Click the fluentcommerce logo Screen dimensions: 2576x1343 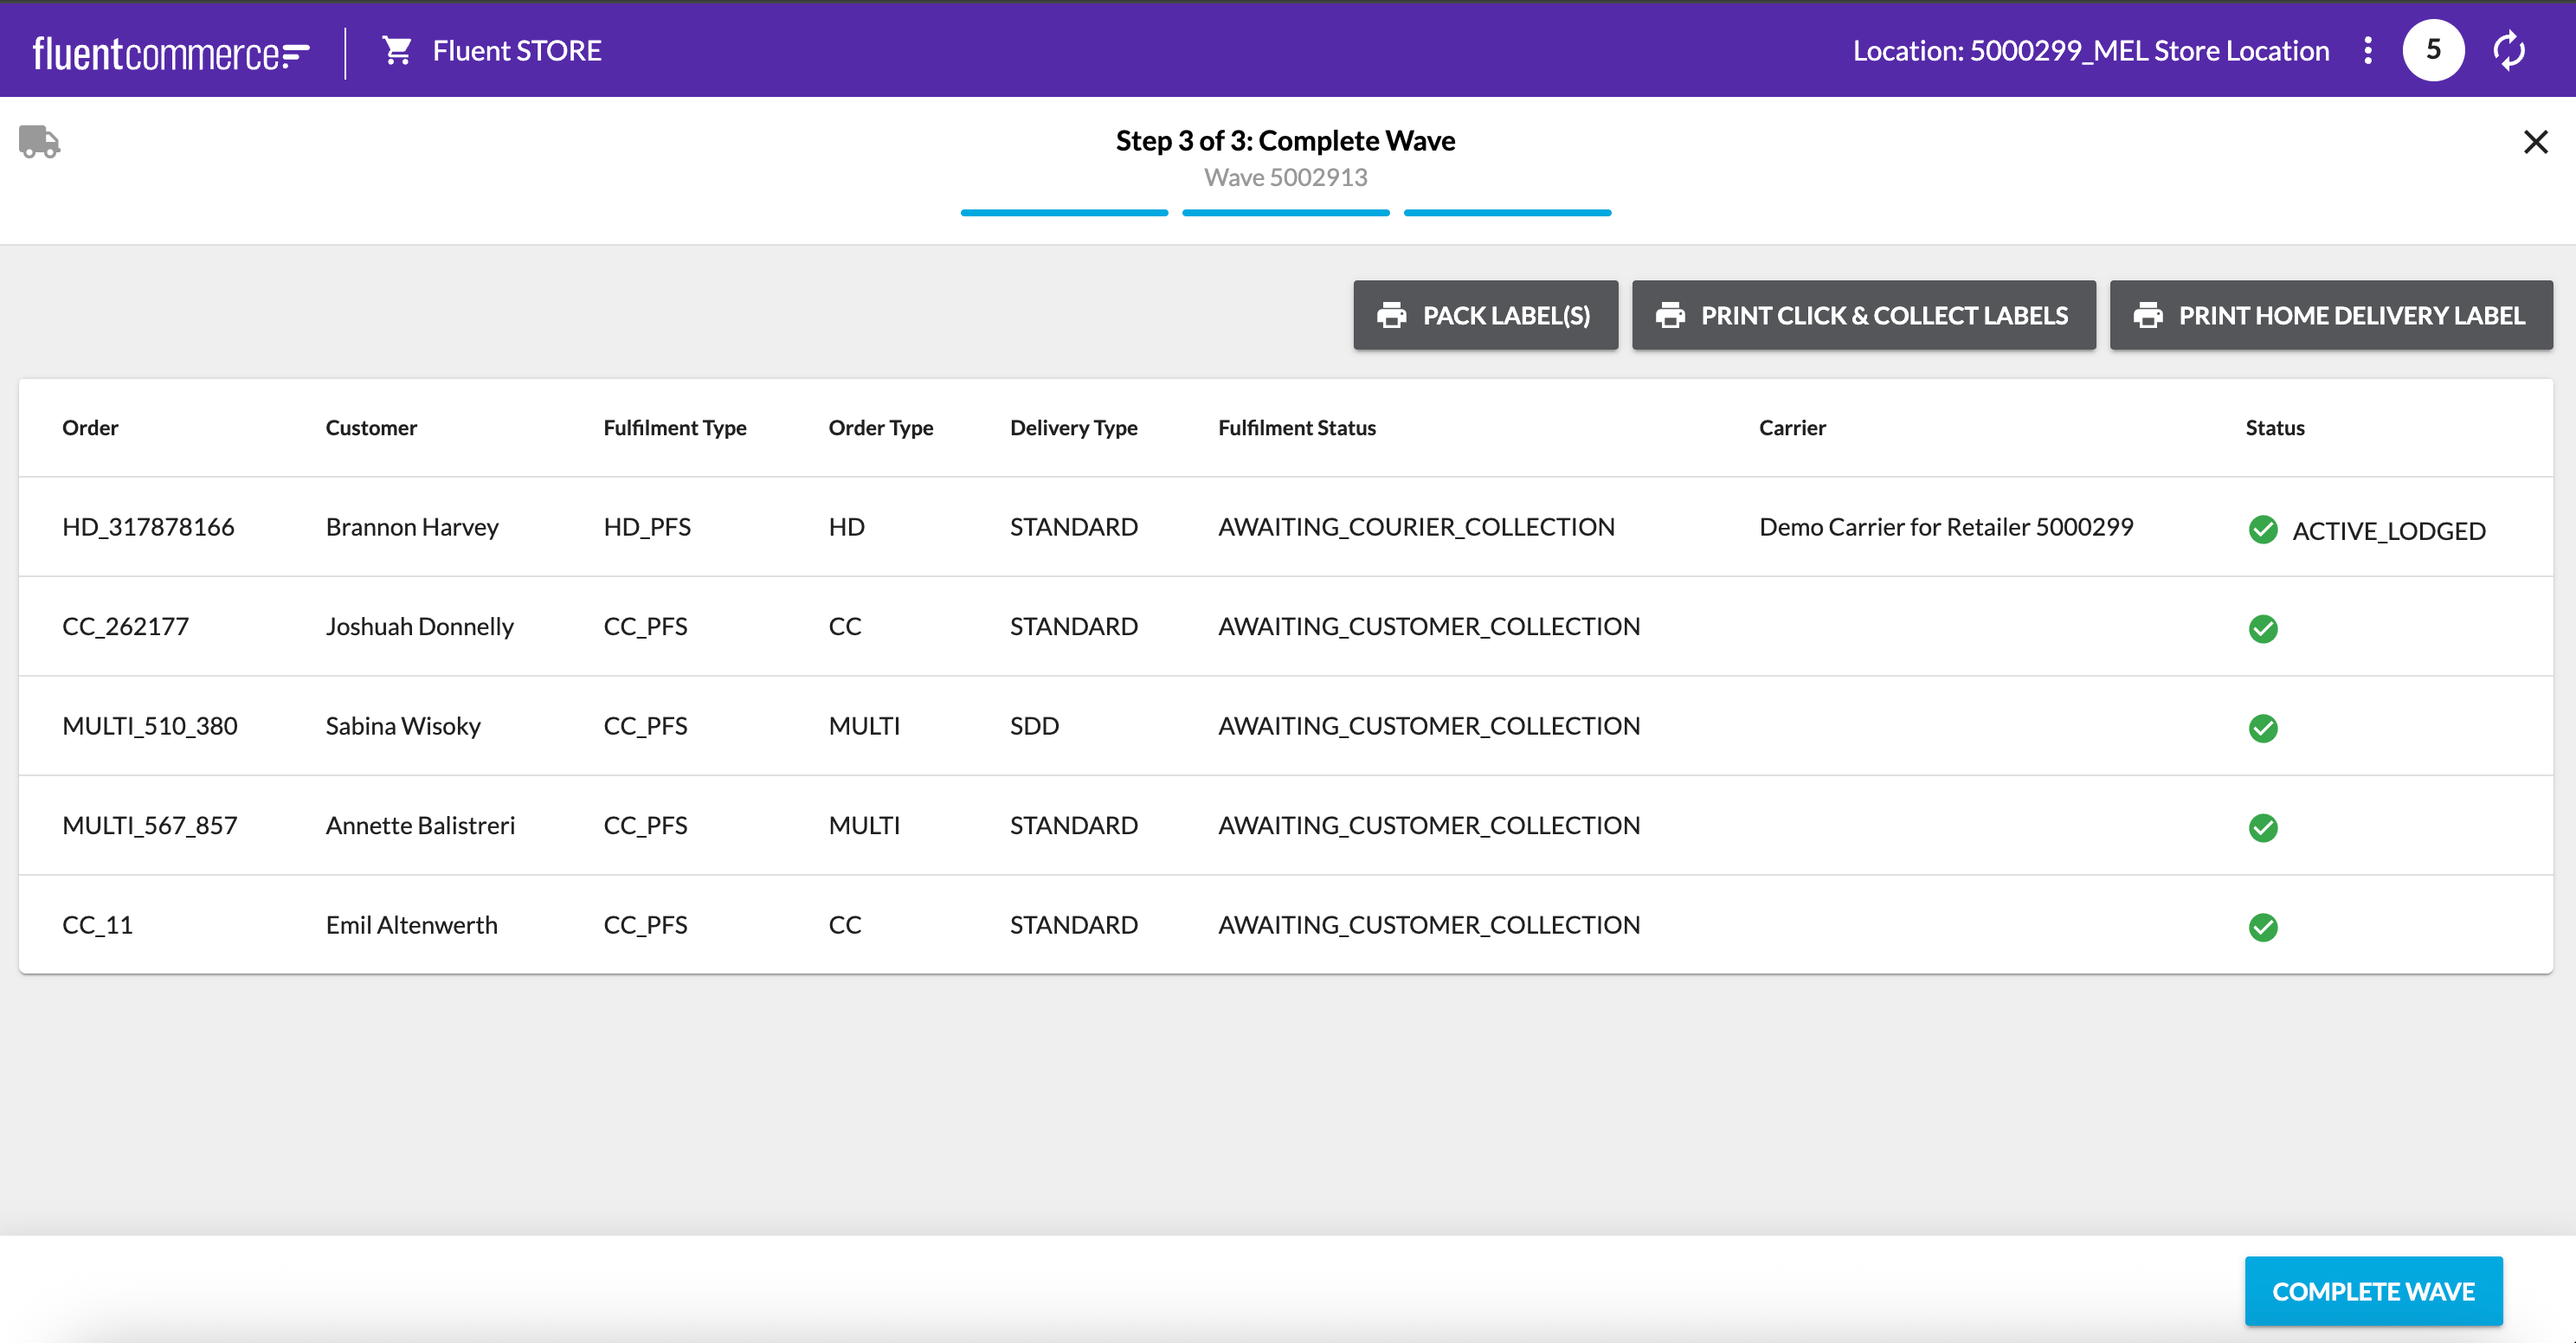click(171, 52)
